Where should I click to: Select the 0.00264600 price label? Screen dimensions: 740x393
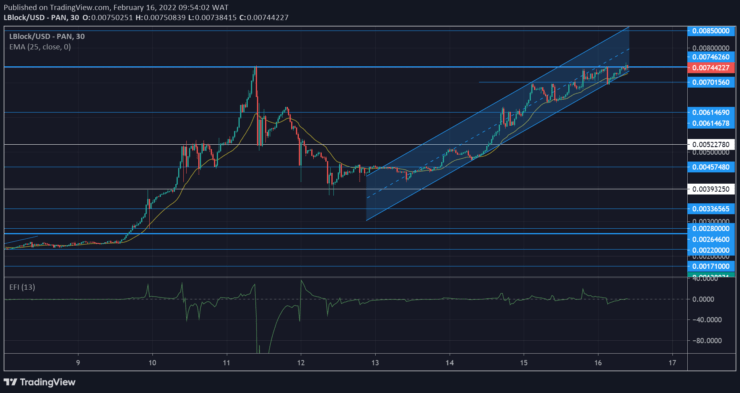click(711, 239)
